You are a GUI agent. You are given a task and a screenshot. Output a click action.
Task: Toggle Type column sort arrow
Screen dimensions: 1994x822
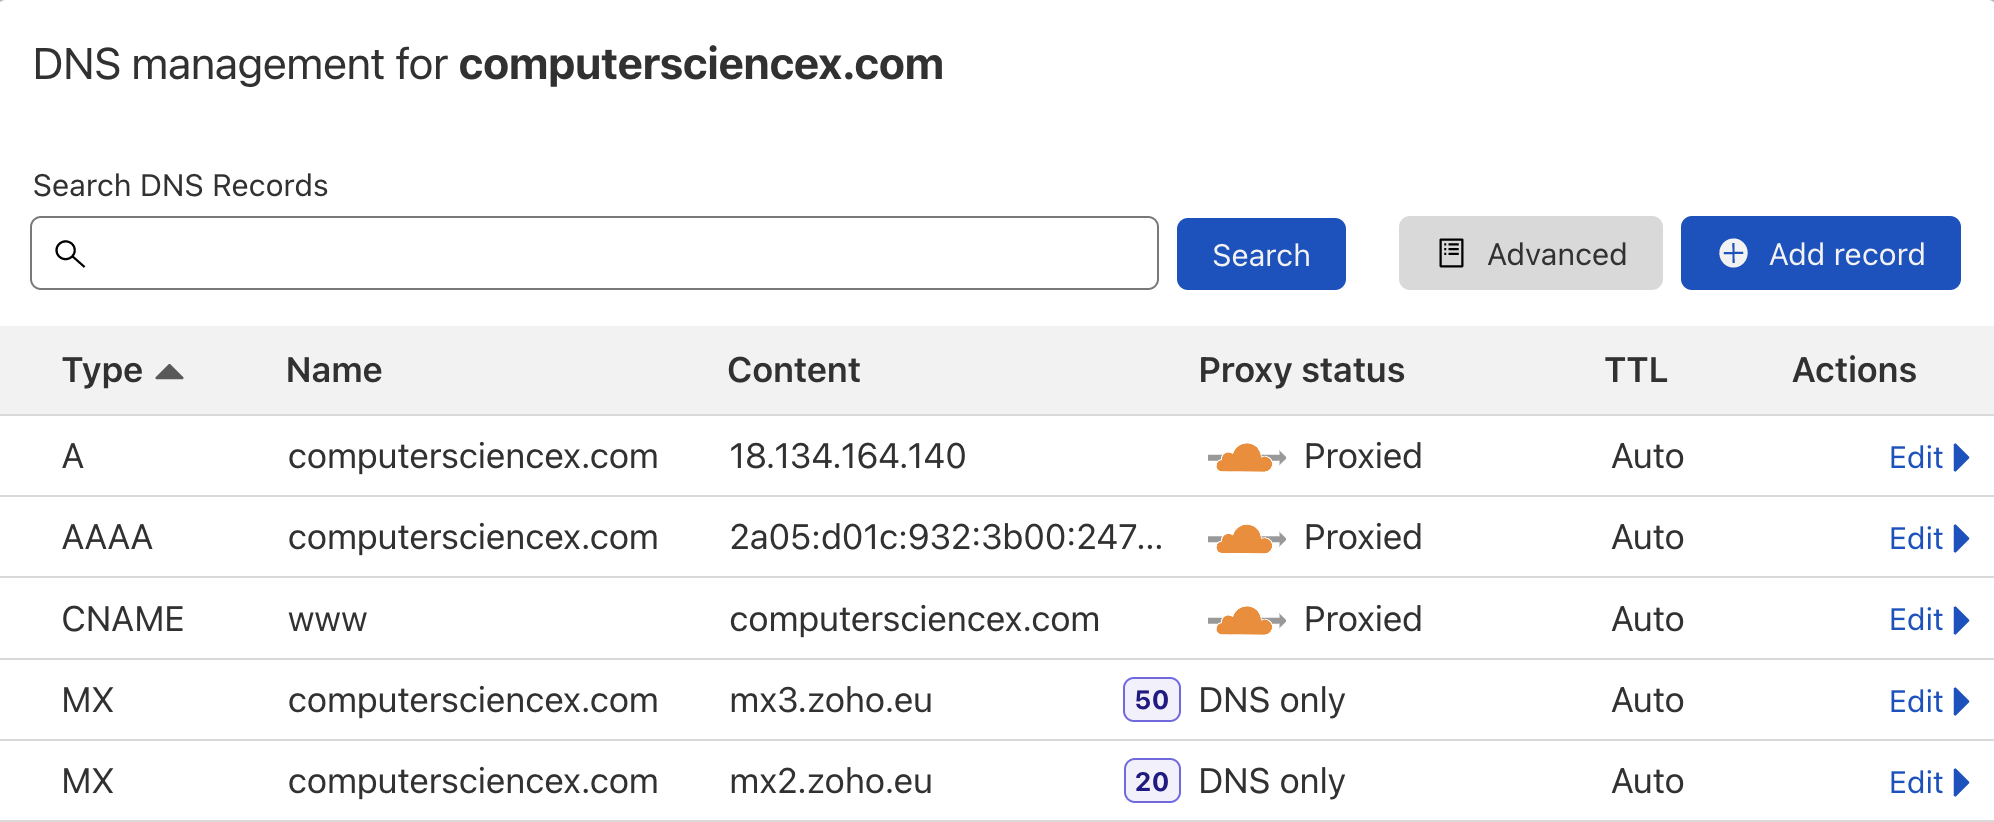tap(170, 372)
